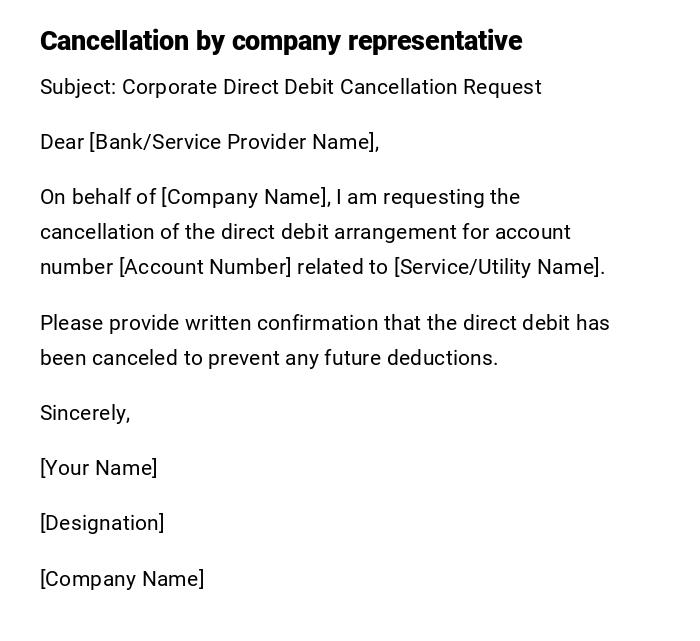Image resolution: width=700 pixels, height=641 pixels.
Task: Click "I am requesting the" text
Action: (x=428, y=197)
